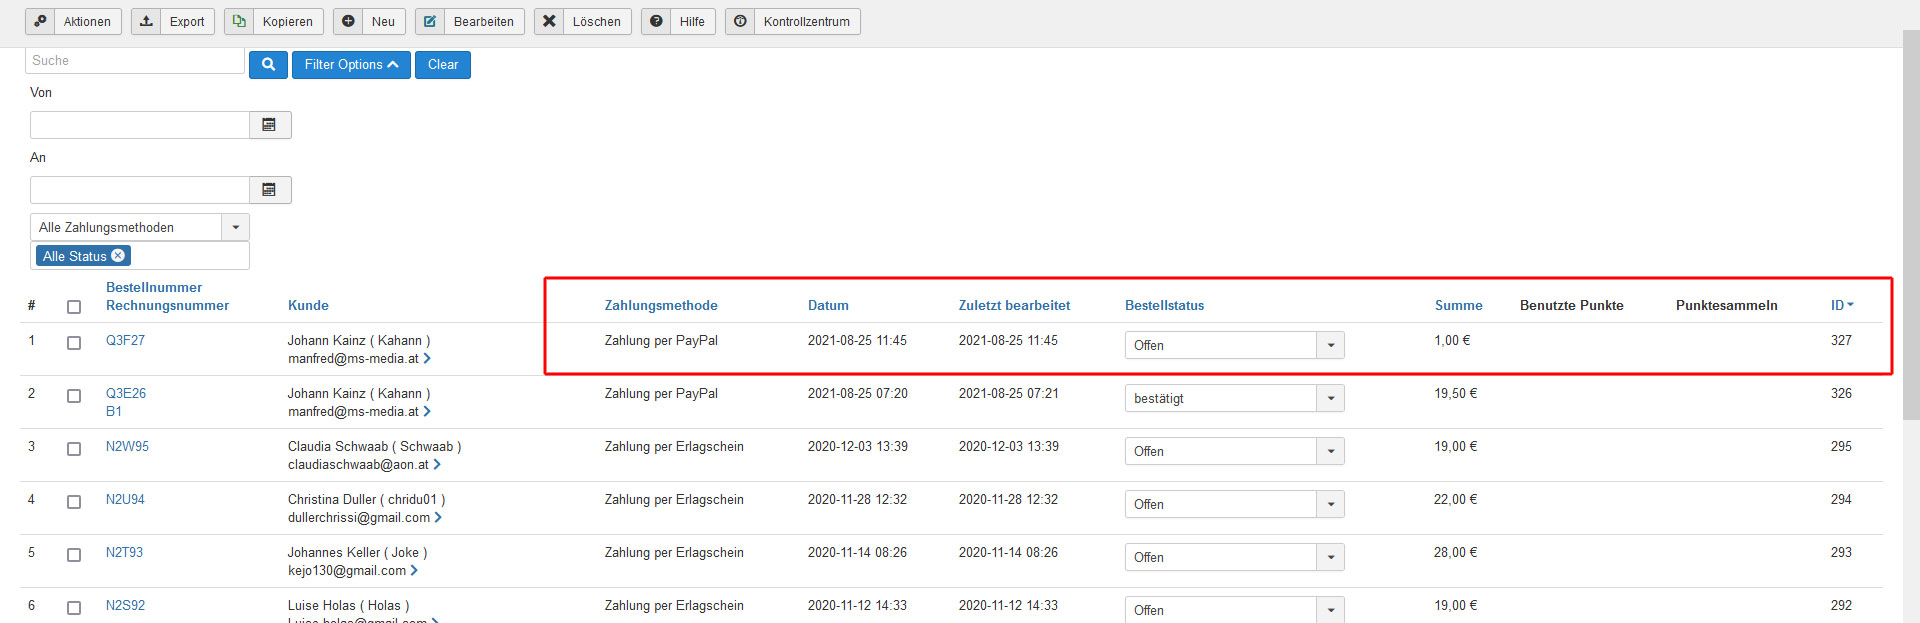Open the Aktionen toolbar menu
Screen dimensions: 1920x623
click(73, 21)
